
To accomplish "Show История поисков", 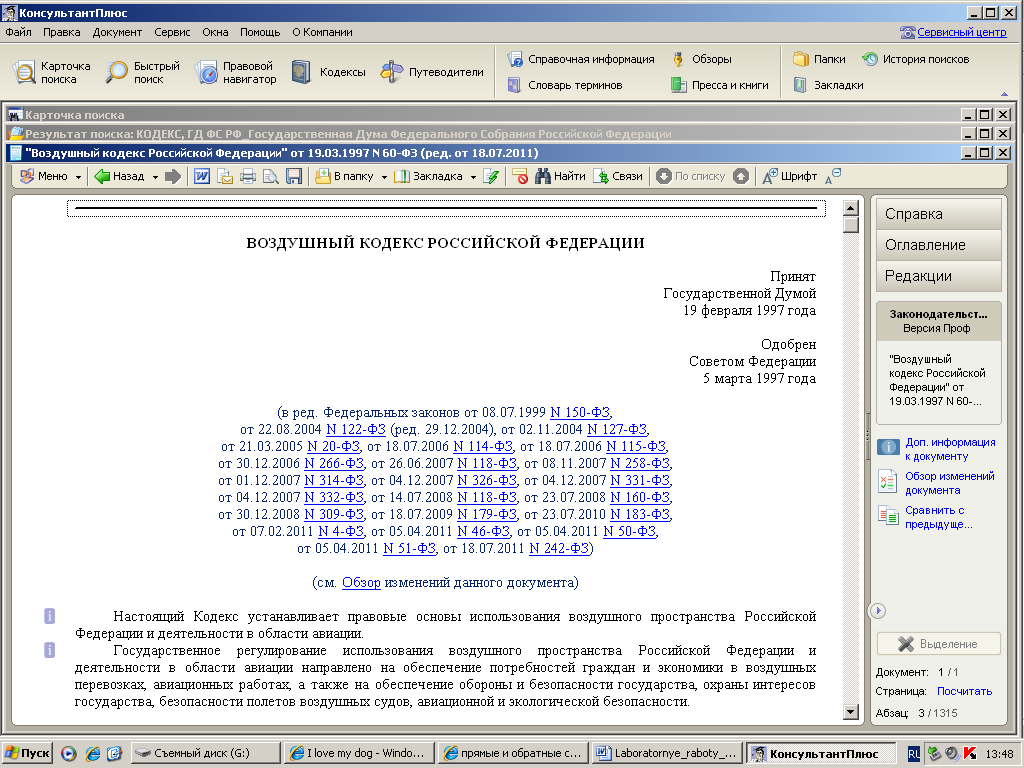I will point(916,59).
